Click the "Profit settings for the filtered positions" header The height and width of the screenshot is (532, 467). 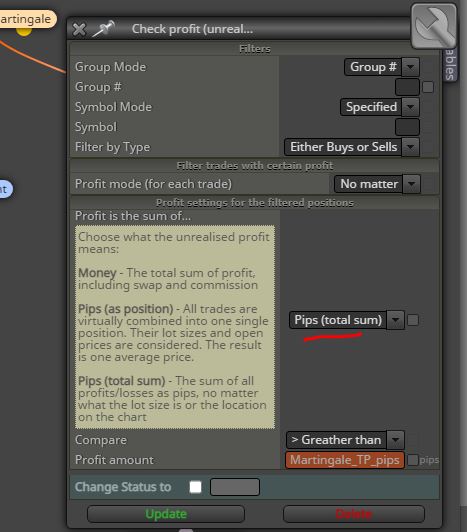pyautogui.click(x=255, y=203)
